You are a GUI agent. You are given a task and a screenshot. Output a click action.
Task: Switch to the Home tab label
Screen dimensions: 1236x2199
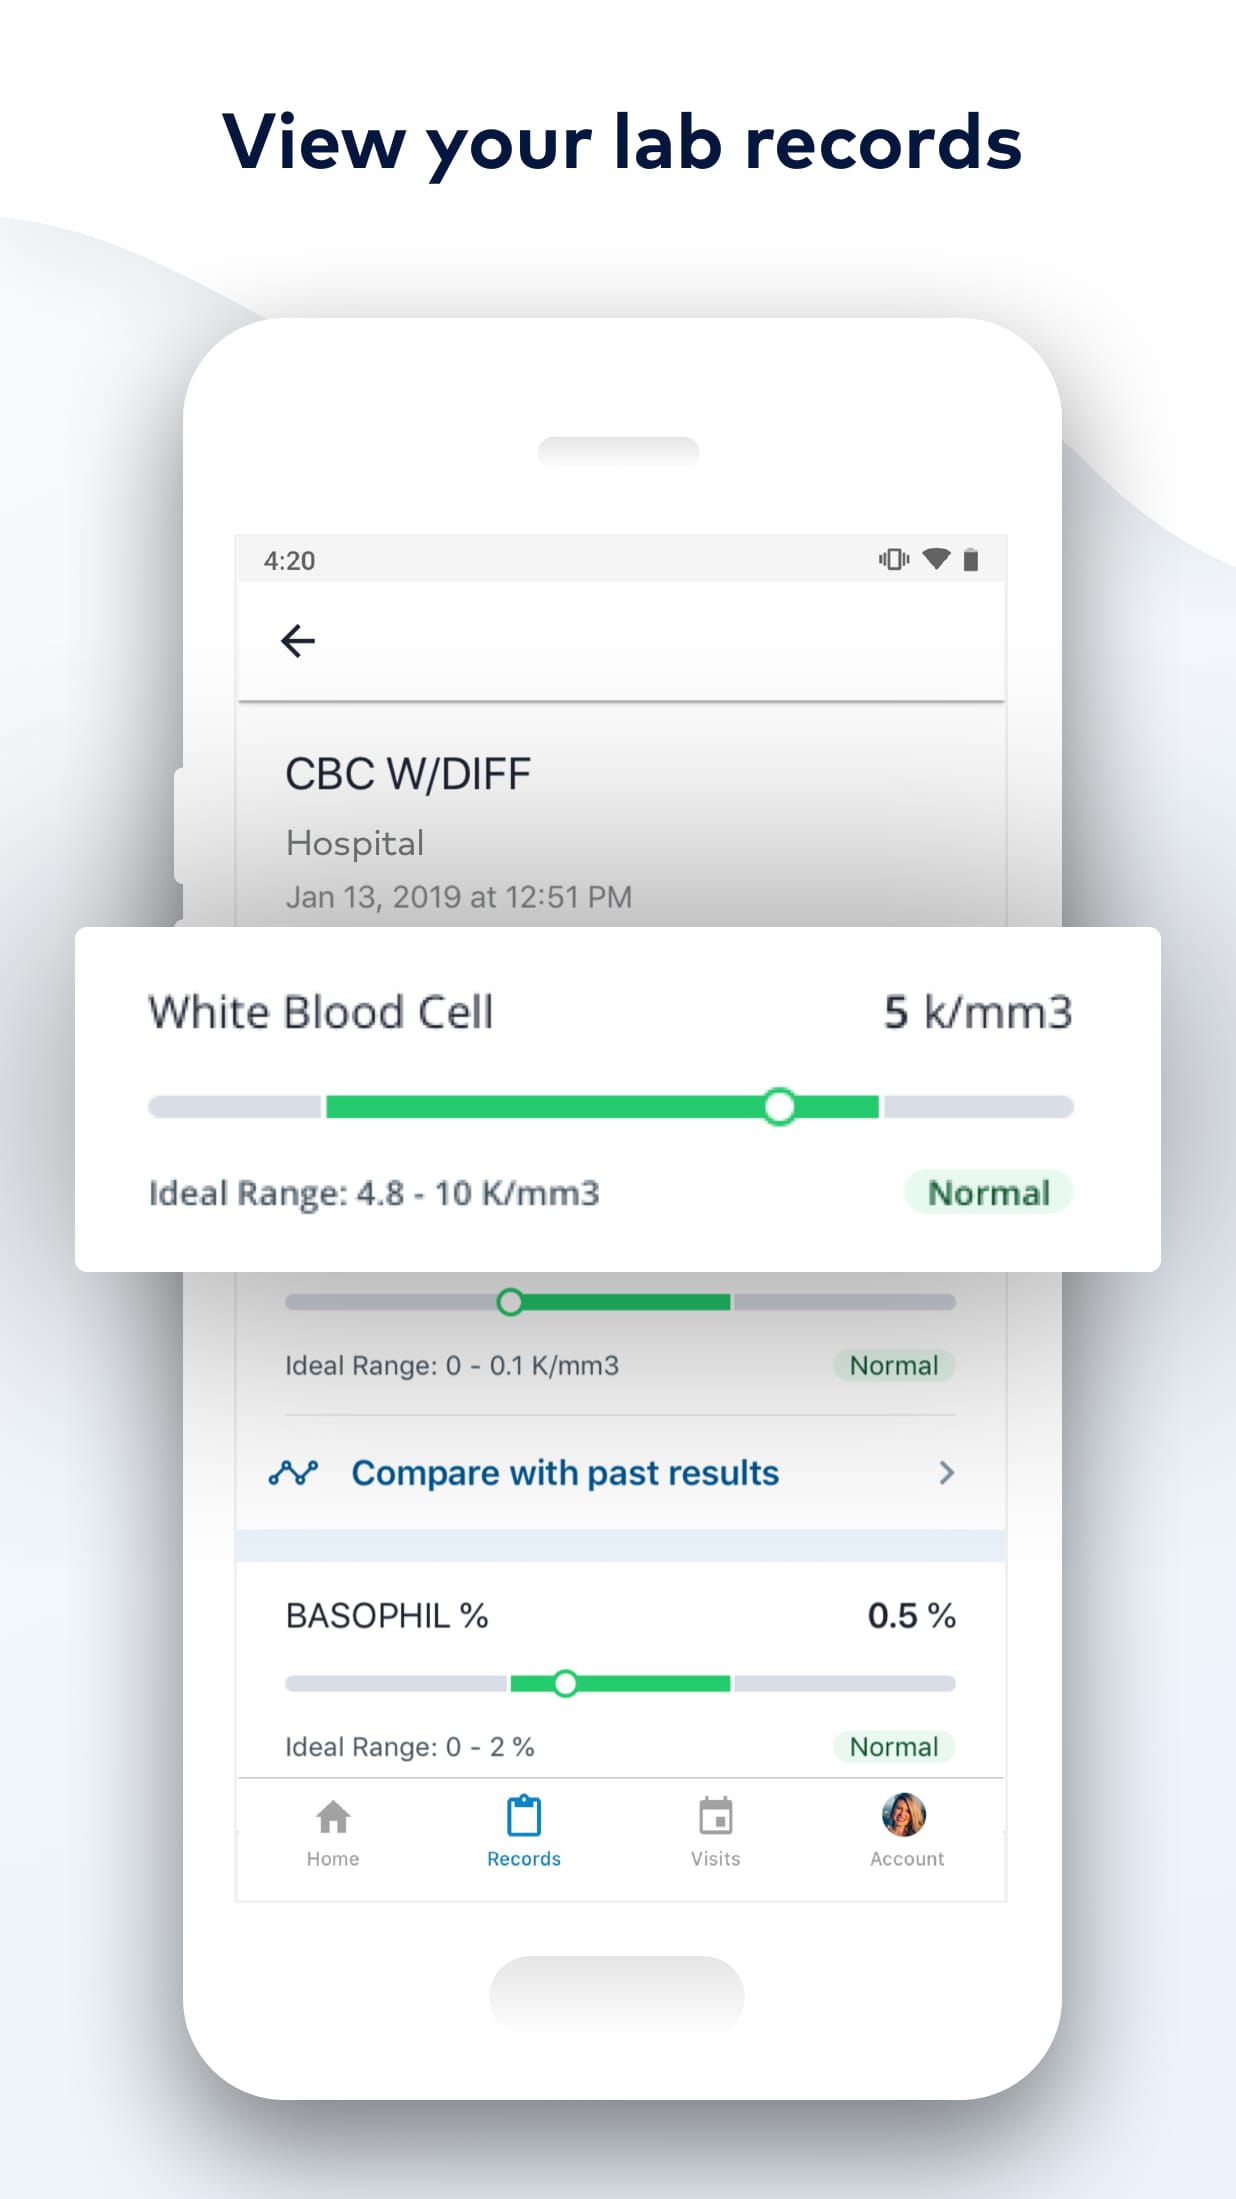coord(333,1859)
